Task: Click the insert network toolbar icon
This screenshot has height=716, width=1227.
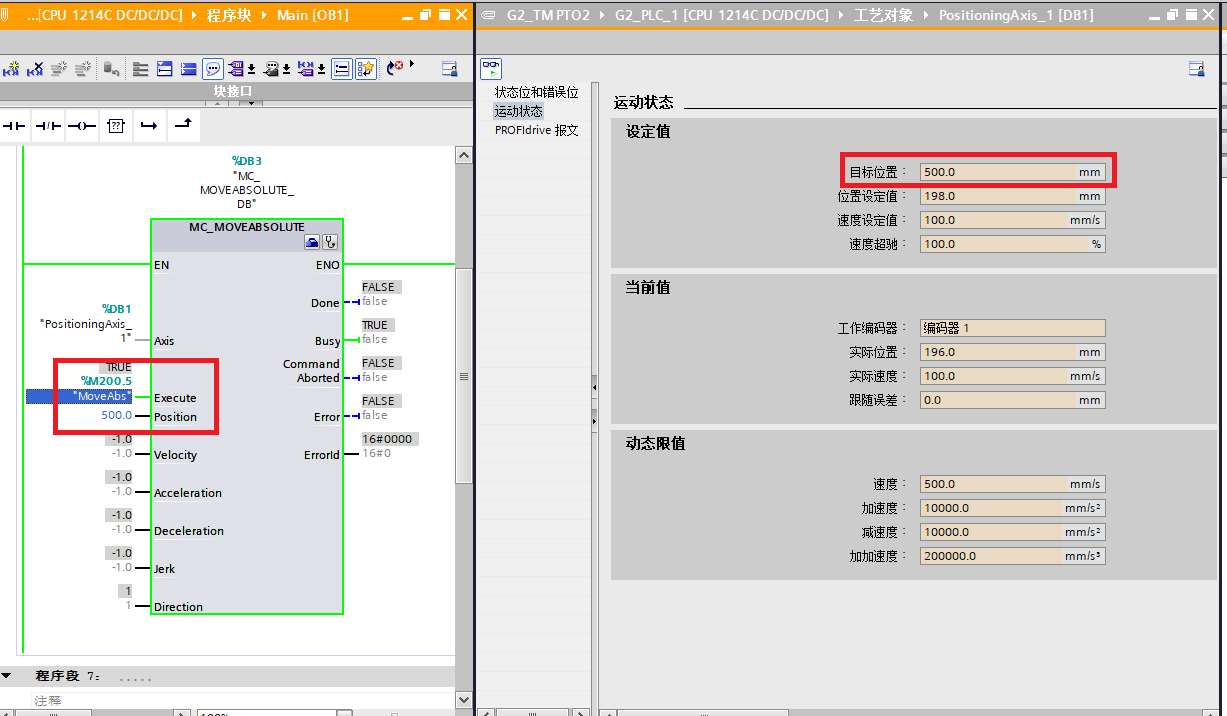Action: pos(12,69)
